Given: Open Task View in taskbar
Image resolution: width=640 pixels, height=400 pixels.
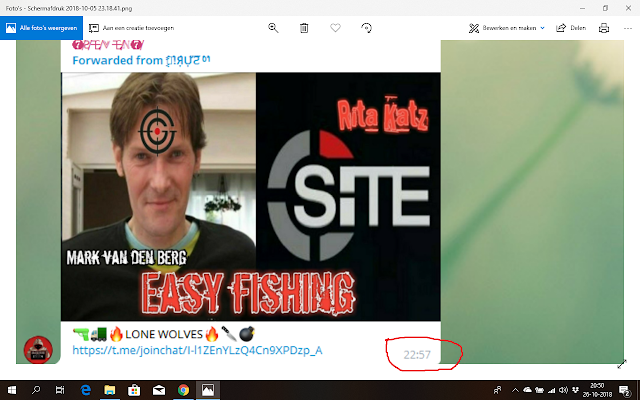Looking at the screenshot, I should [60, 390].
